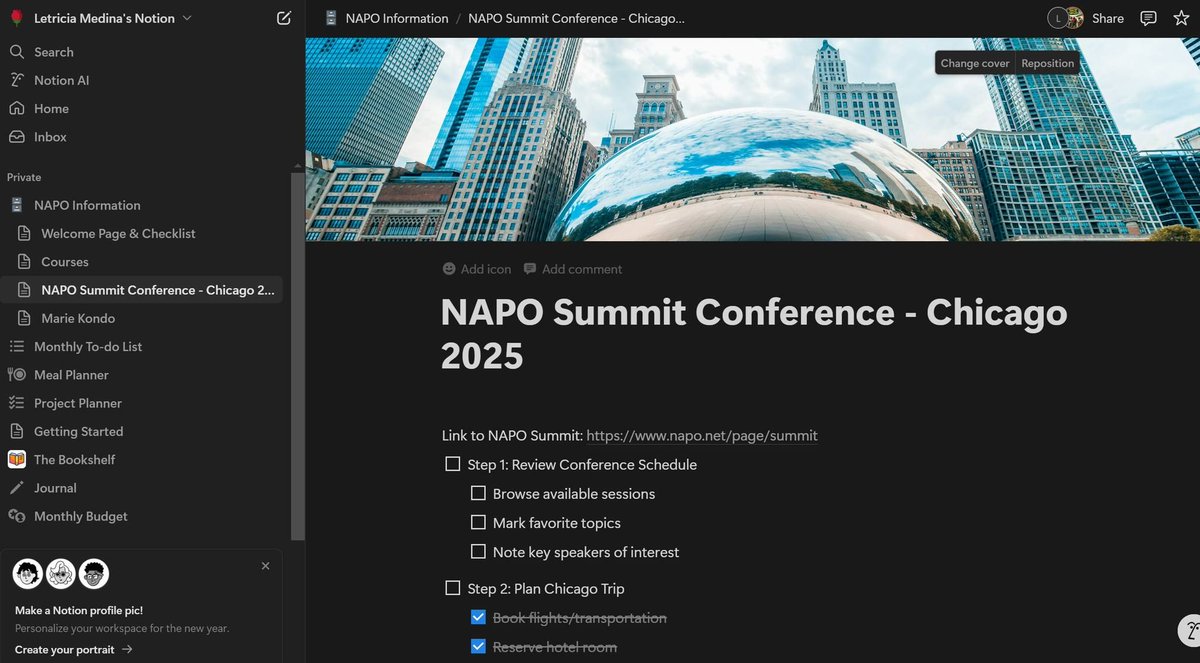Click NAPO Summit Conference breadcrumb title
1200x663 pixels.
(576, 18)
